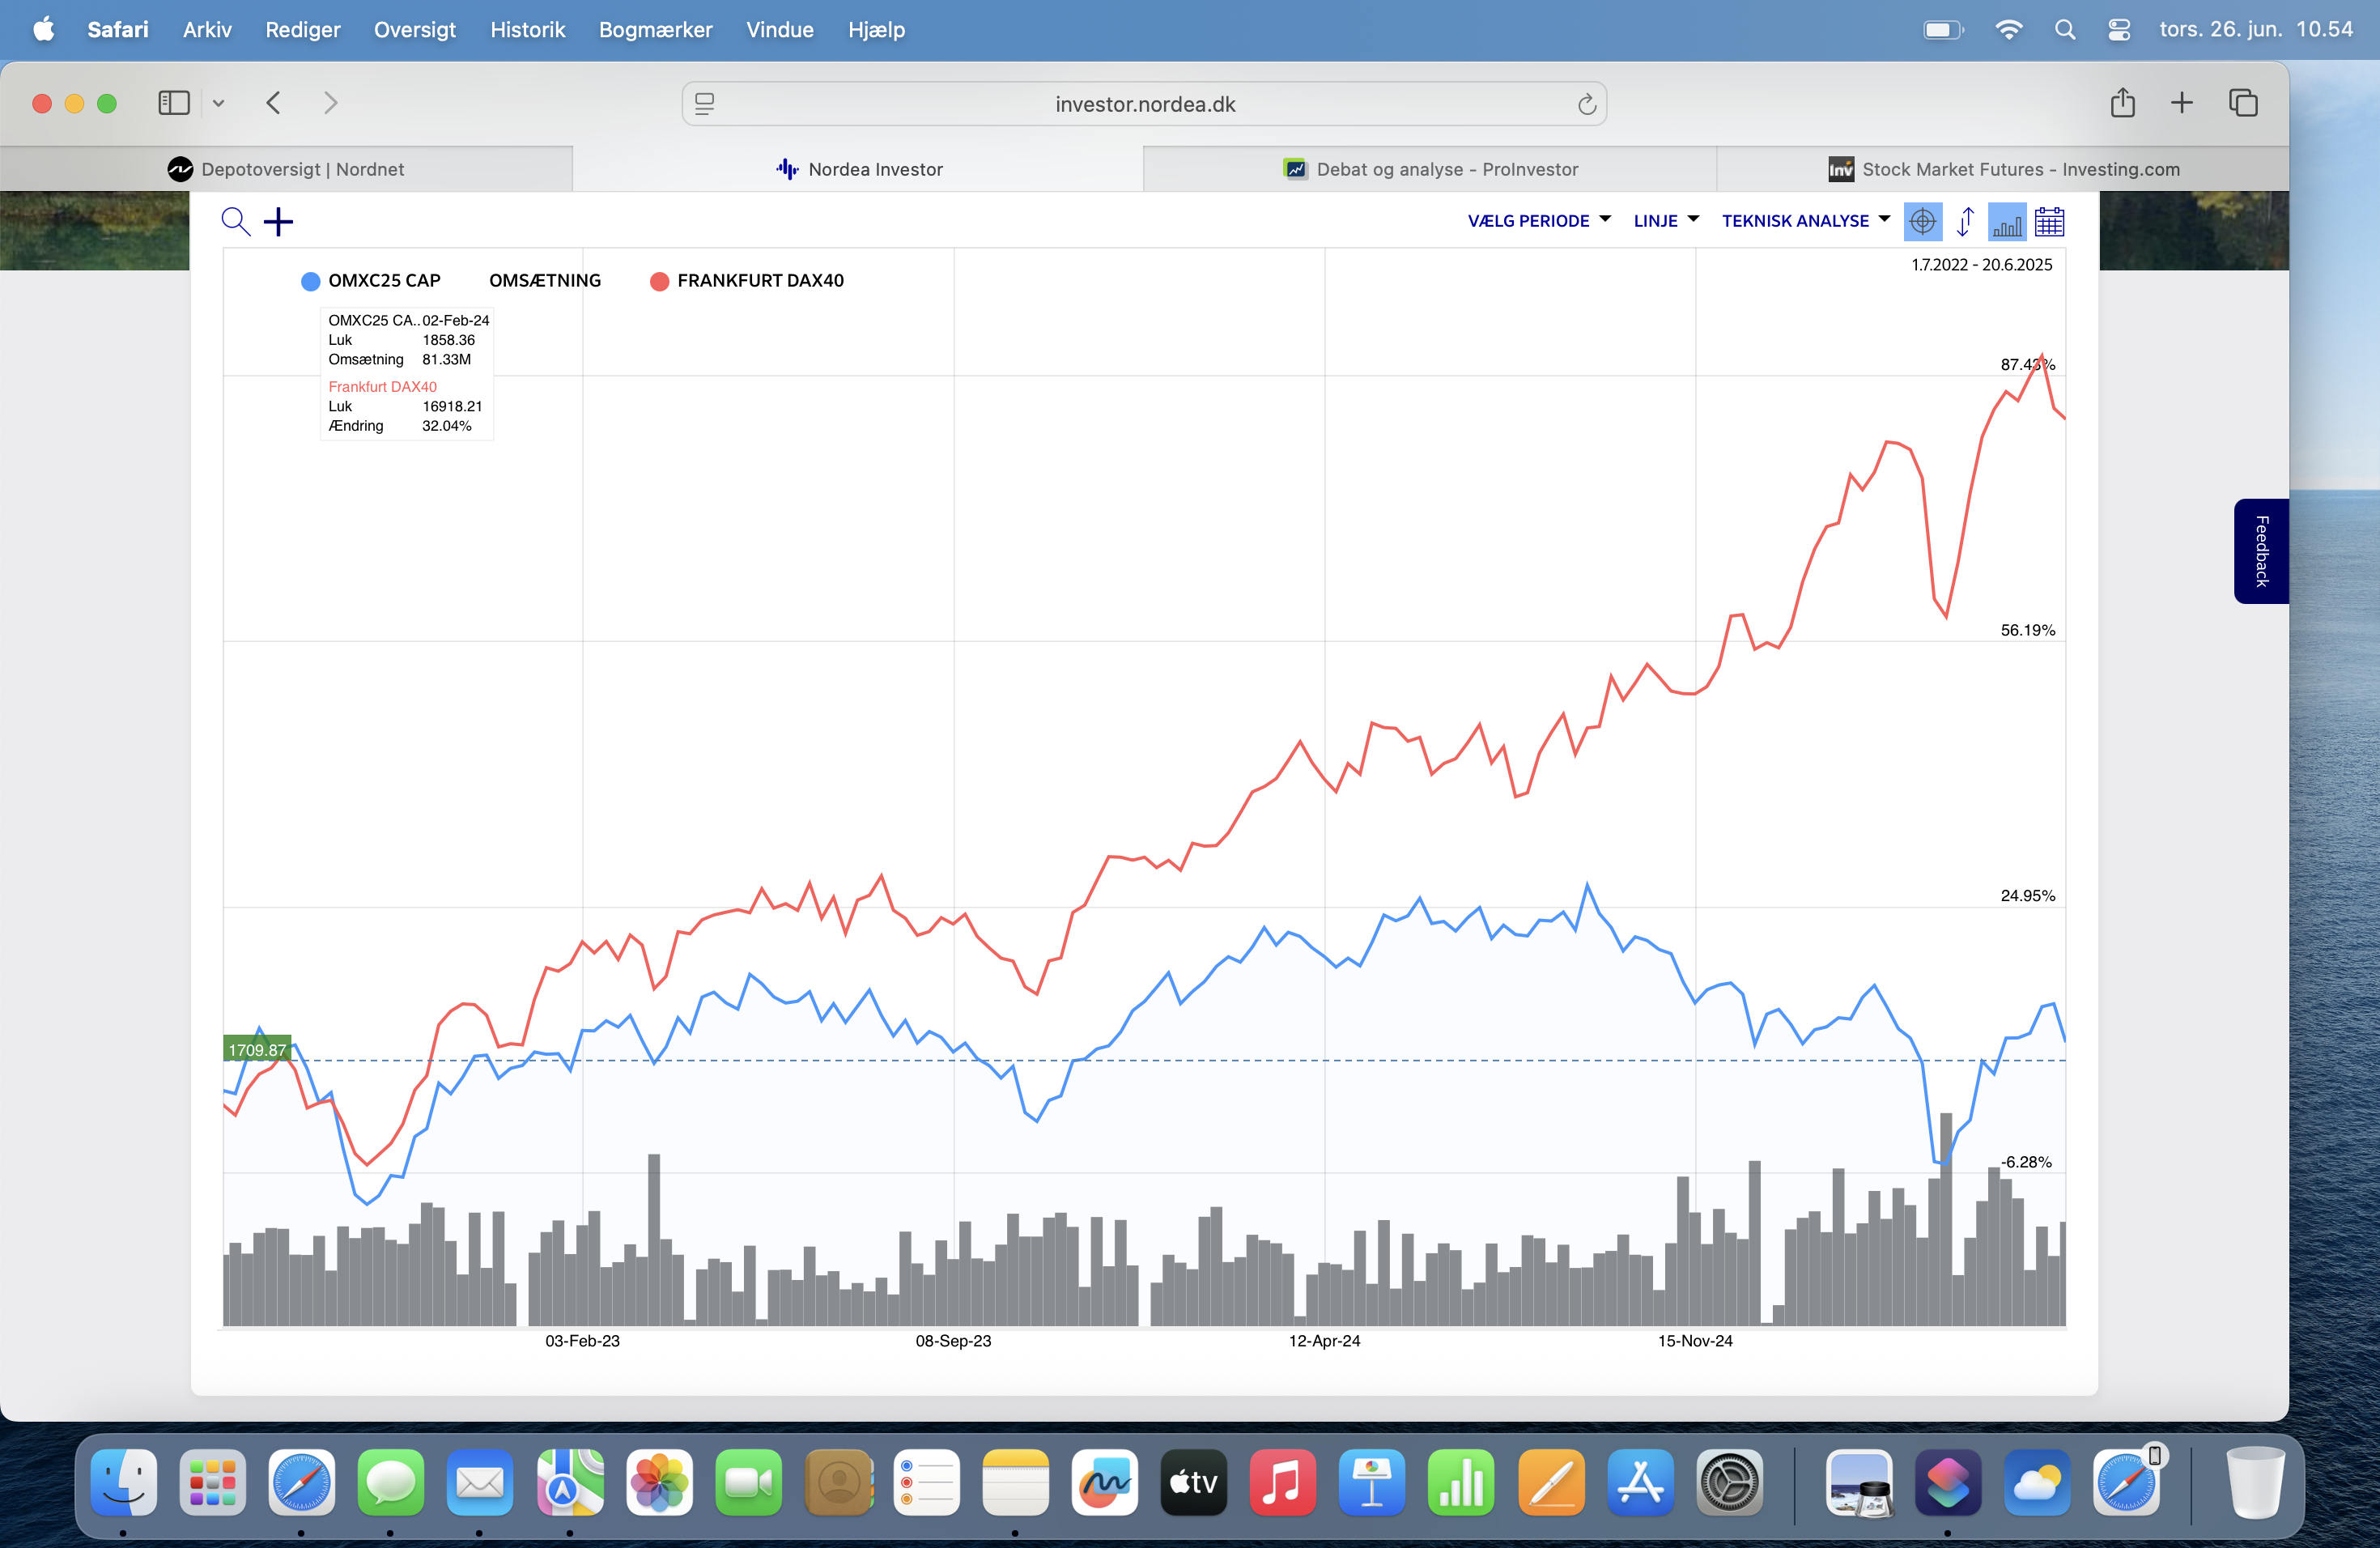2380x1548 pixels.
Task: Expand the sidebar tab group chevron
Action: click(x=218, y=103)
